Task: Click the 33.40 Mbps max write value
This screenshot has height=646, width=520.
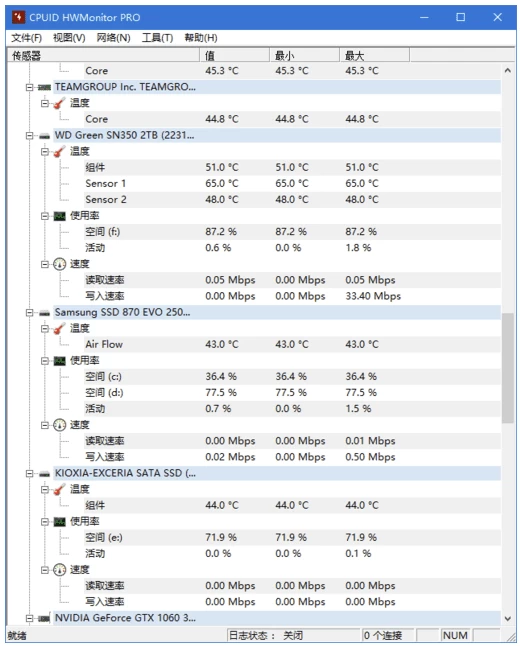Action: click(x=373, y=296)
